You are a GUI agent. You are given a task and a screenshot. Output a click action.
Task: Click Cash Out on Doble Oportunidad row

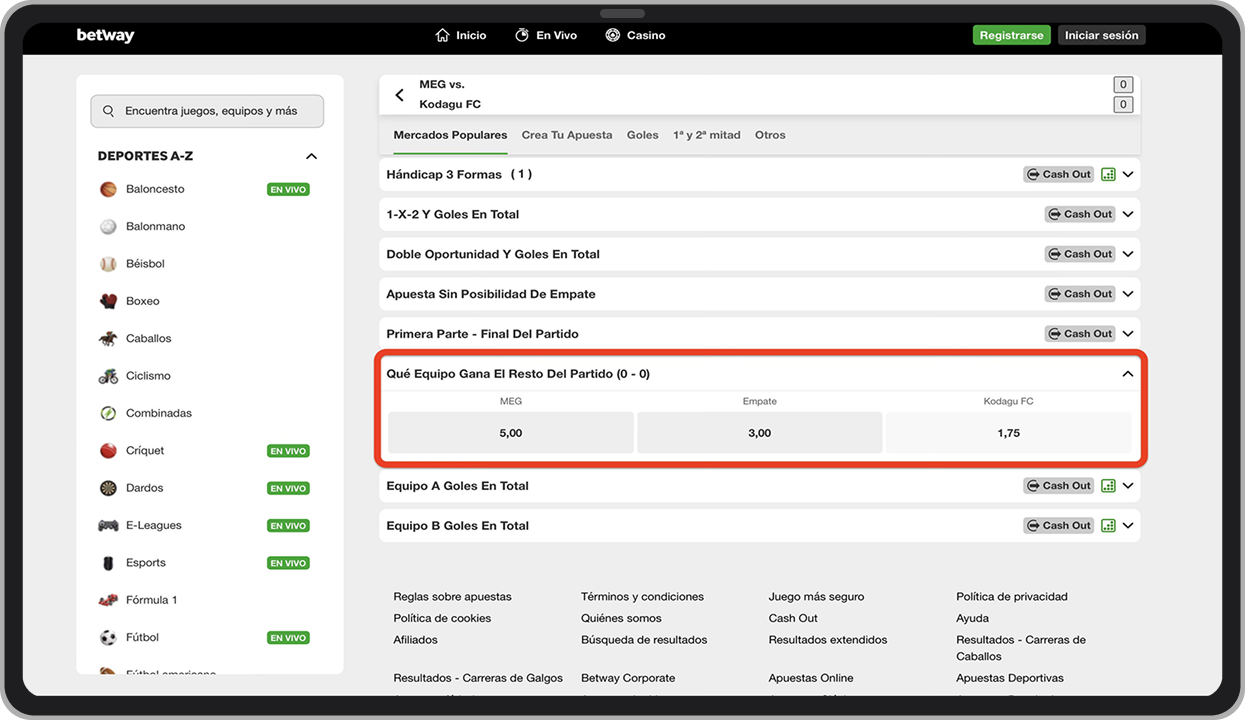(1080, 254)
